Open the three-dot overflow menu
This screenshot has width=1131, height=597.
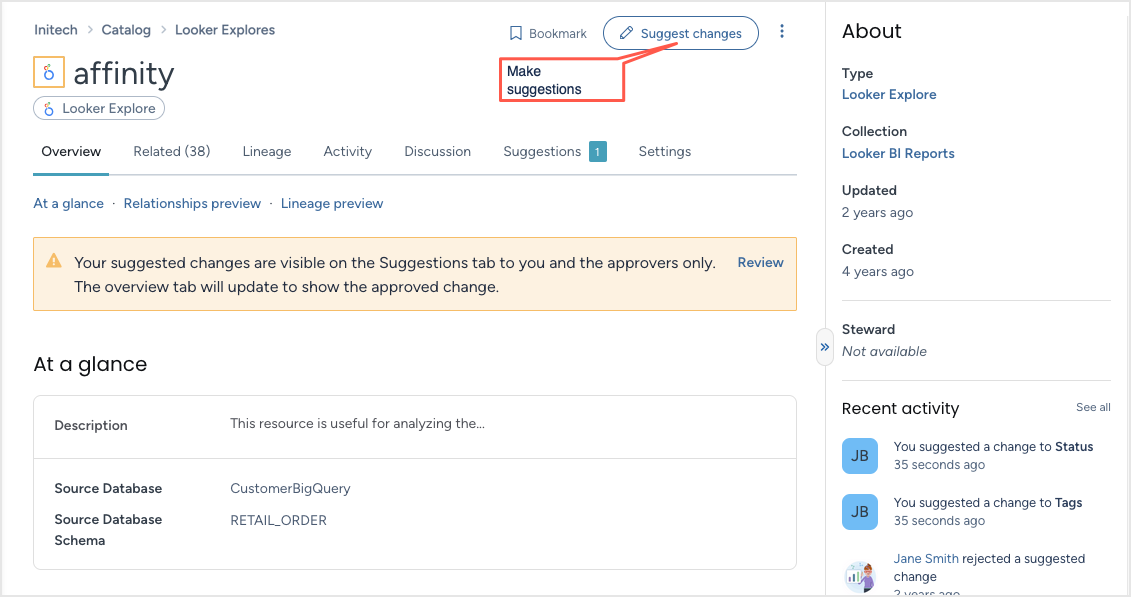[782, 31]
